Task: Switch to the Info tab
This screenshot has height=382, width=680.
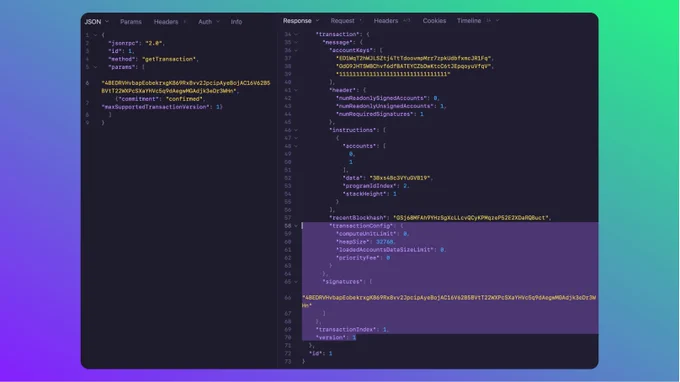Action: [236, 22]
